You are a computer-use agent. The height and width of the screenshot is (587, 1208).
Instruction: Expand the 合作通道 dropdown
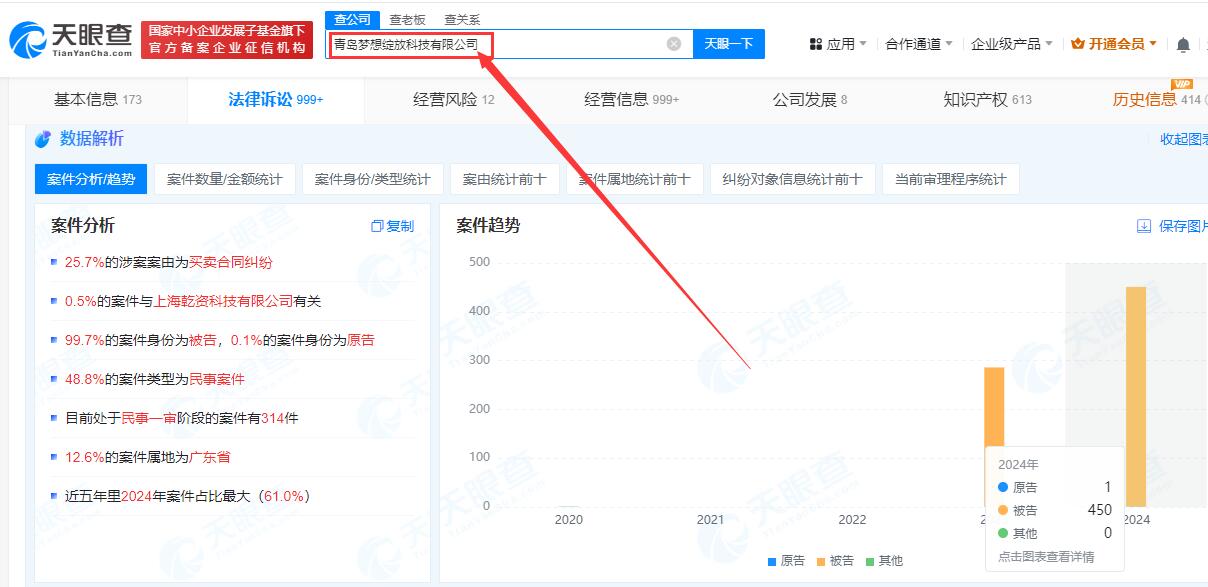pyautogui.click(x=918, y=44)
